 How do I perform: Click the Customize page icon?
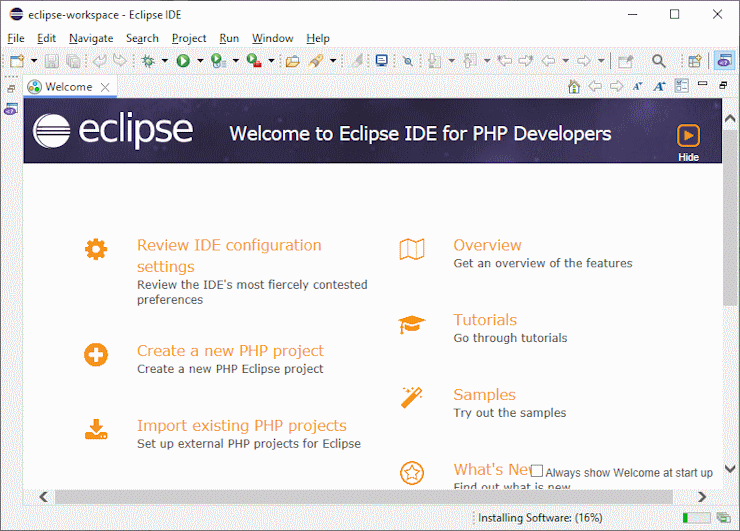(681, 86)
